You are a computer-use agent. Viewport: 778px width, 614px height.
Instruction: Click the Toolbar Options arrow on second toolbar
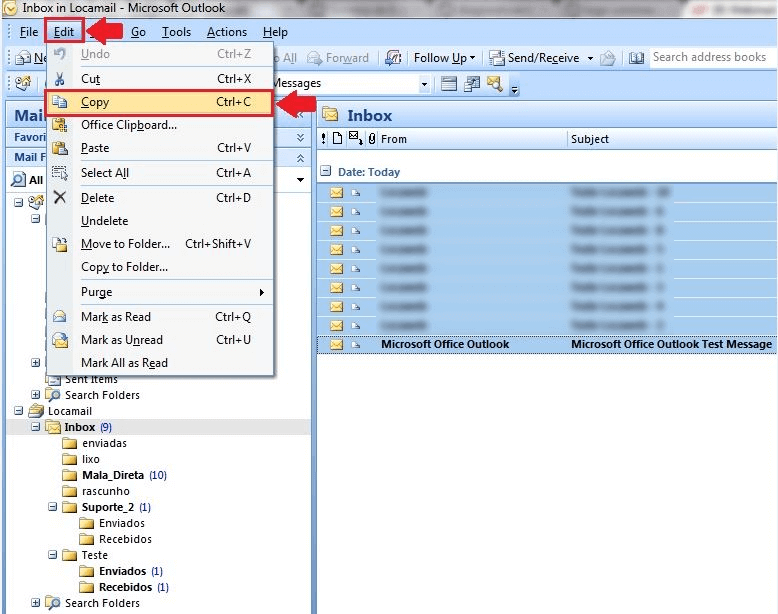pos(515,90)
